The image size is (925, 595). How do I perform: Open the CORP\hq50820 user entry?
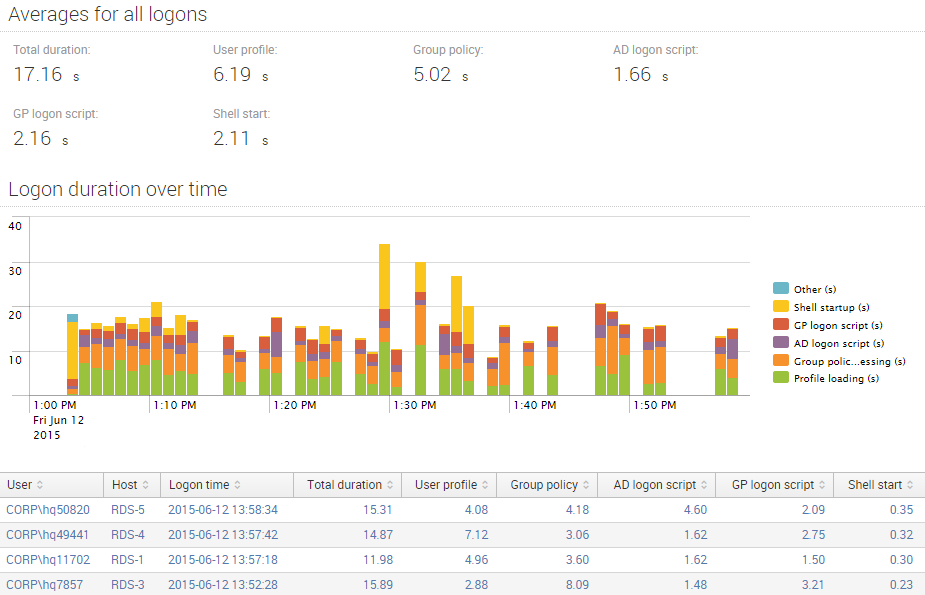coord(50,509)
